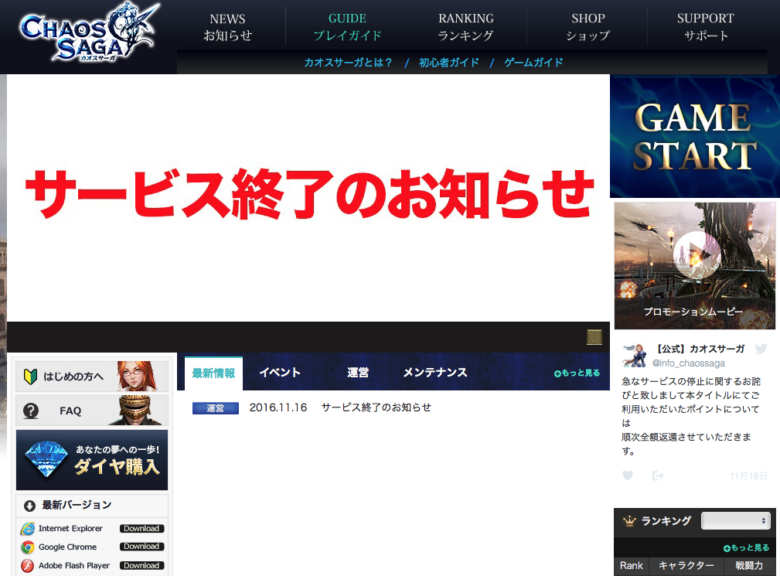The height and width of the screenshot is (576, 780).
Task: Open the はじめの方へ beginner banner
Action: tap(92, 376)
